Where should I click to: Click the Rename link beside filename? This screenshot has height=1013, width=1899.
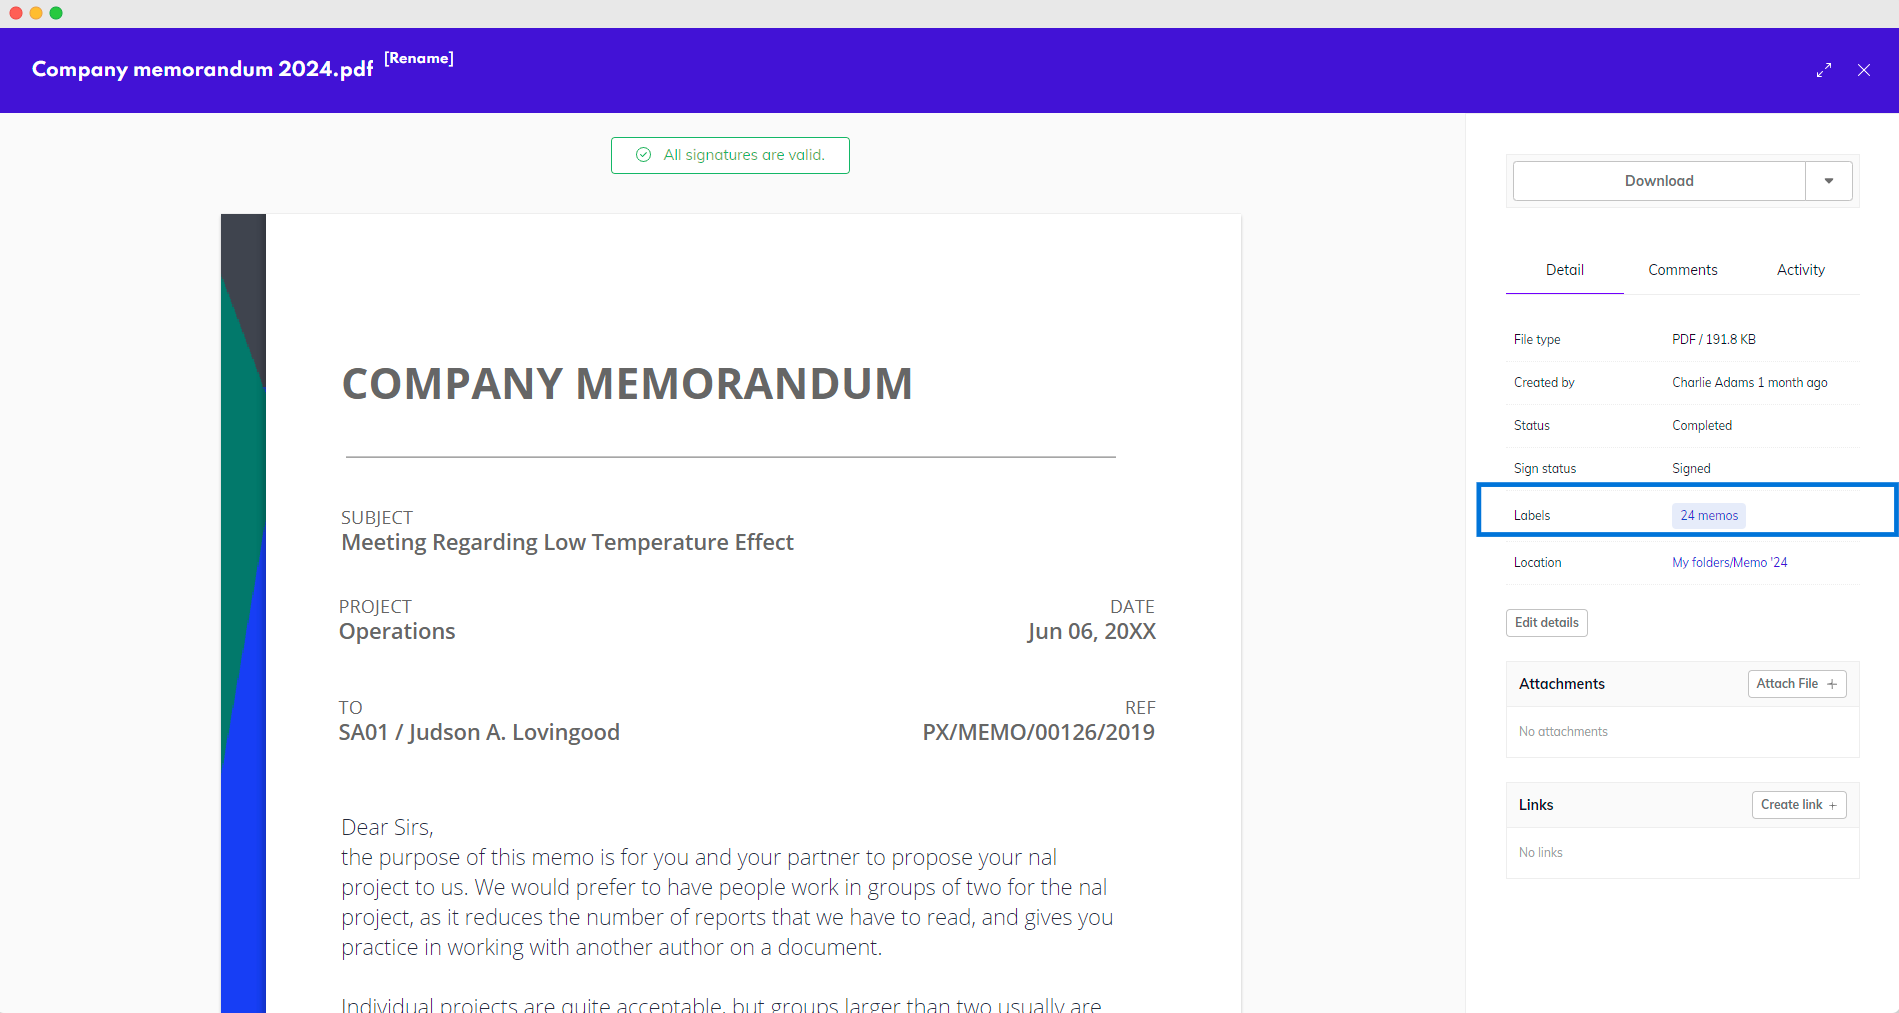click(419, 58)
